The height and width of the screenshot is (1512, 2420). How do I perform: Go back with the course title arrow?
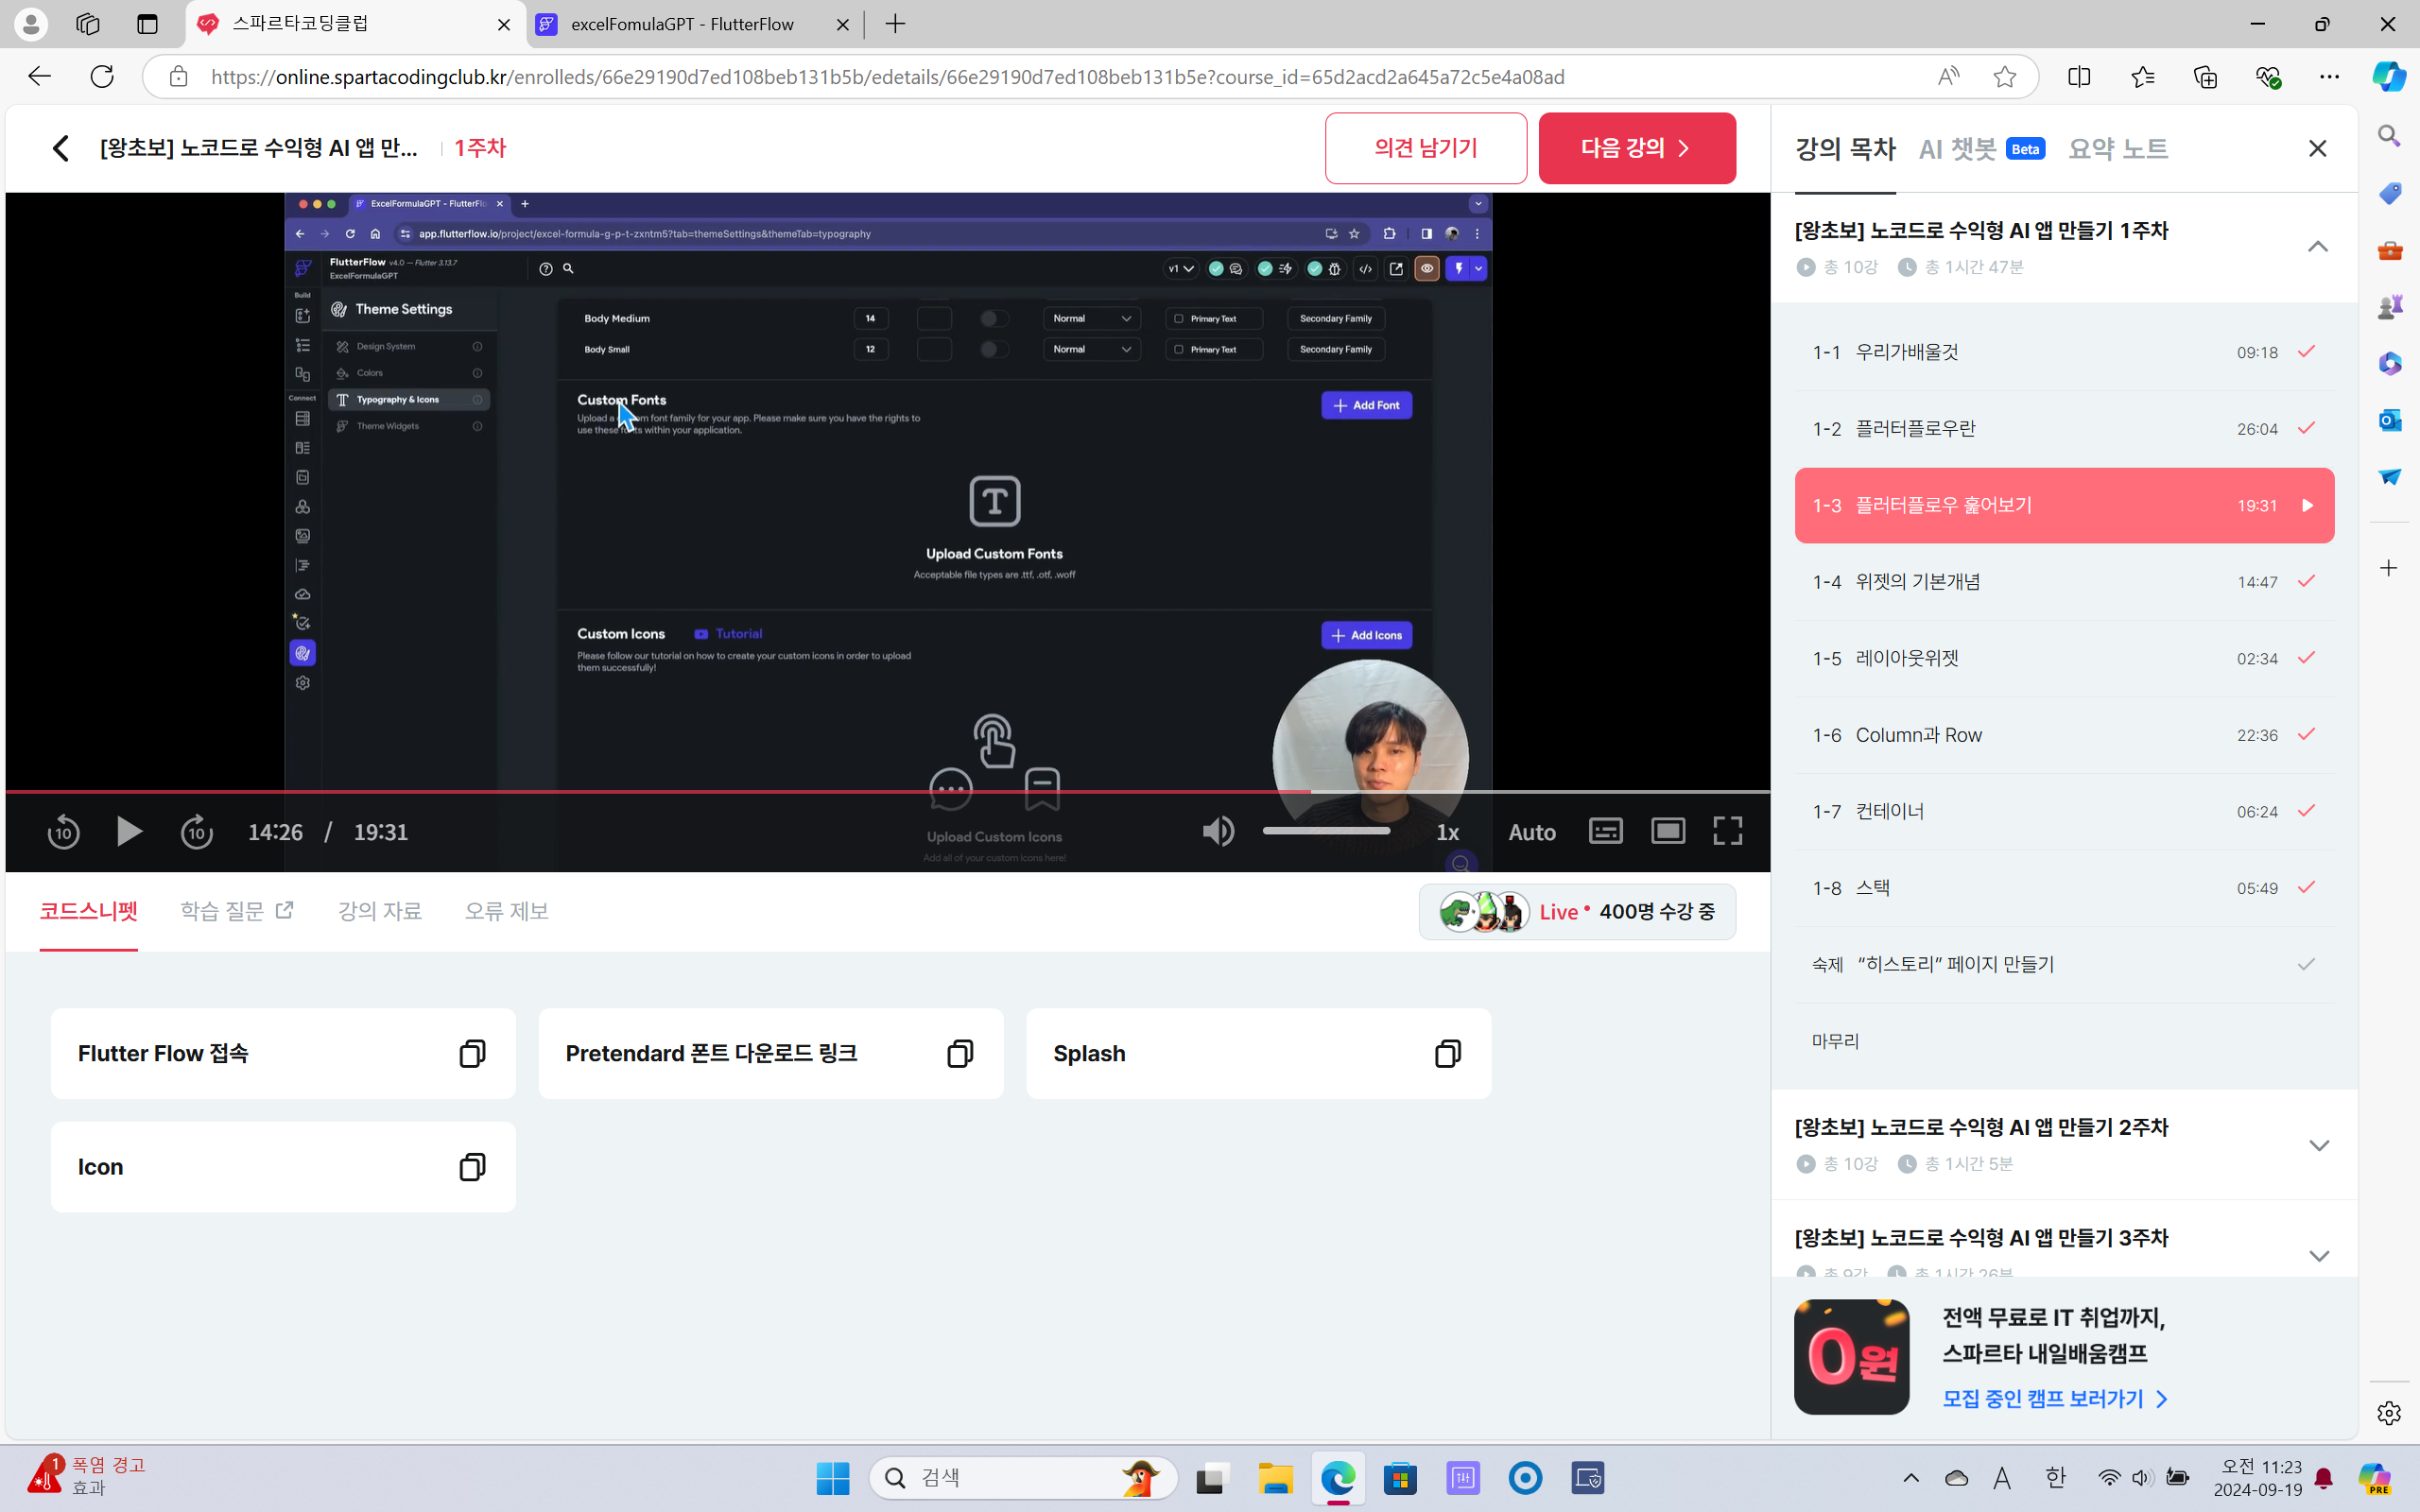(x=60, y=148)
